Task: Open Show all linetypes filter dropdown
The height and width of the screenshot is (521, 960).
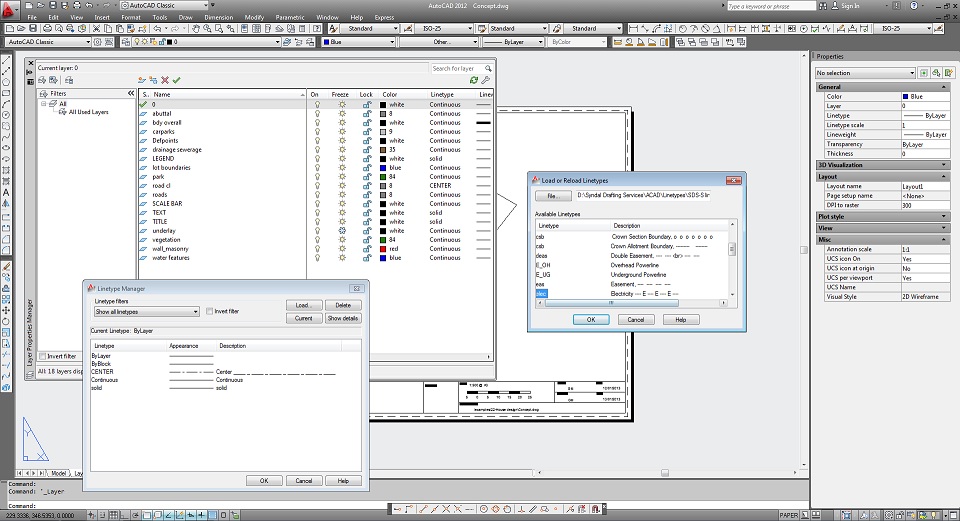Action: click(x=146, y=312)
